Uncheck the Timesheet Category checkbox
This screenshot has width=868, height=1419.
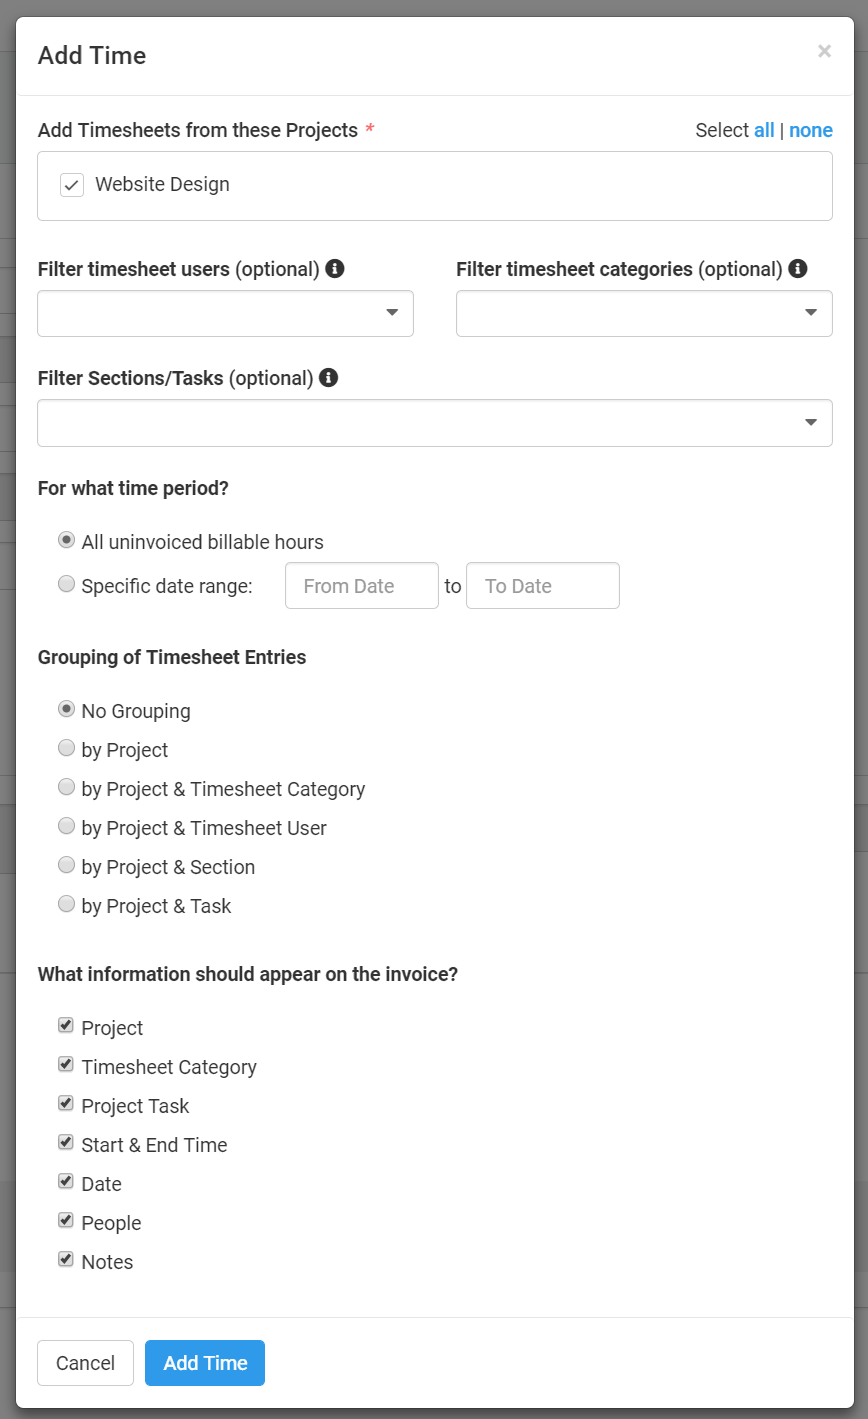click(x=66, y=1064)
